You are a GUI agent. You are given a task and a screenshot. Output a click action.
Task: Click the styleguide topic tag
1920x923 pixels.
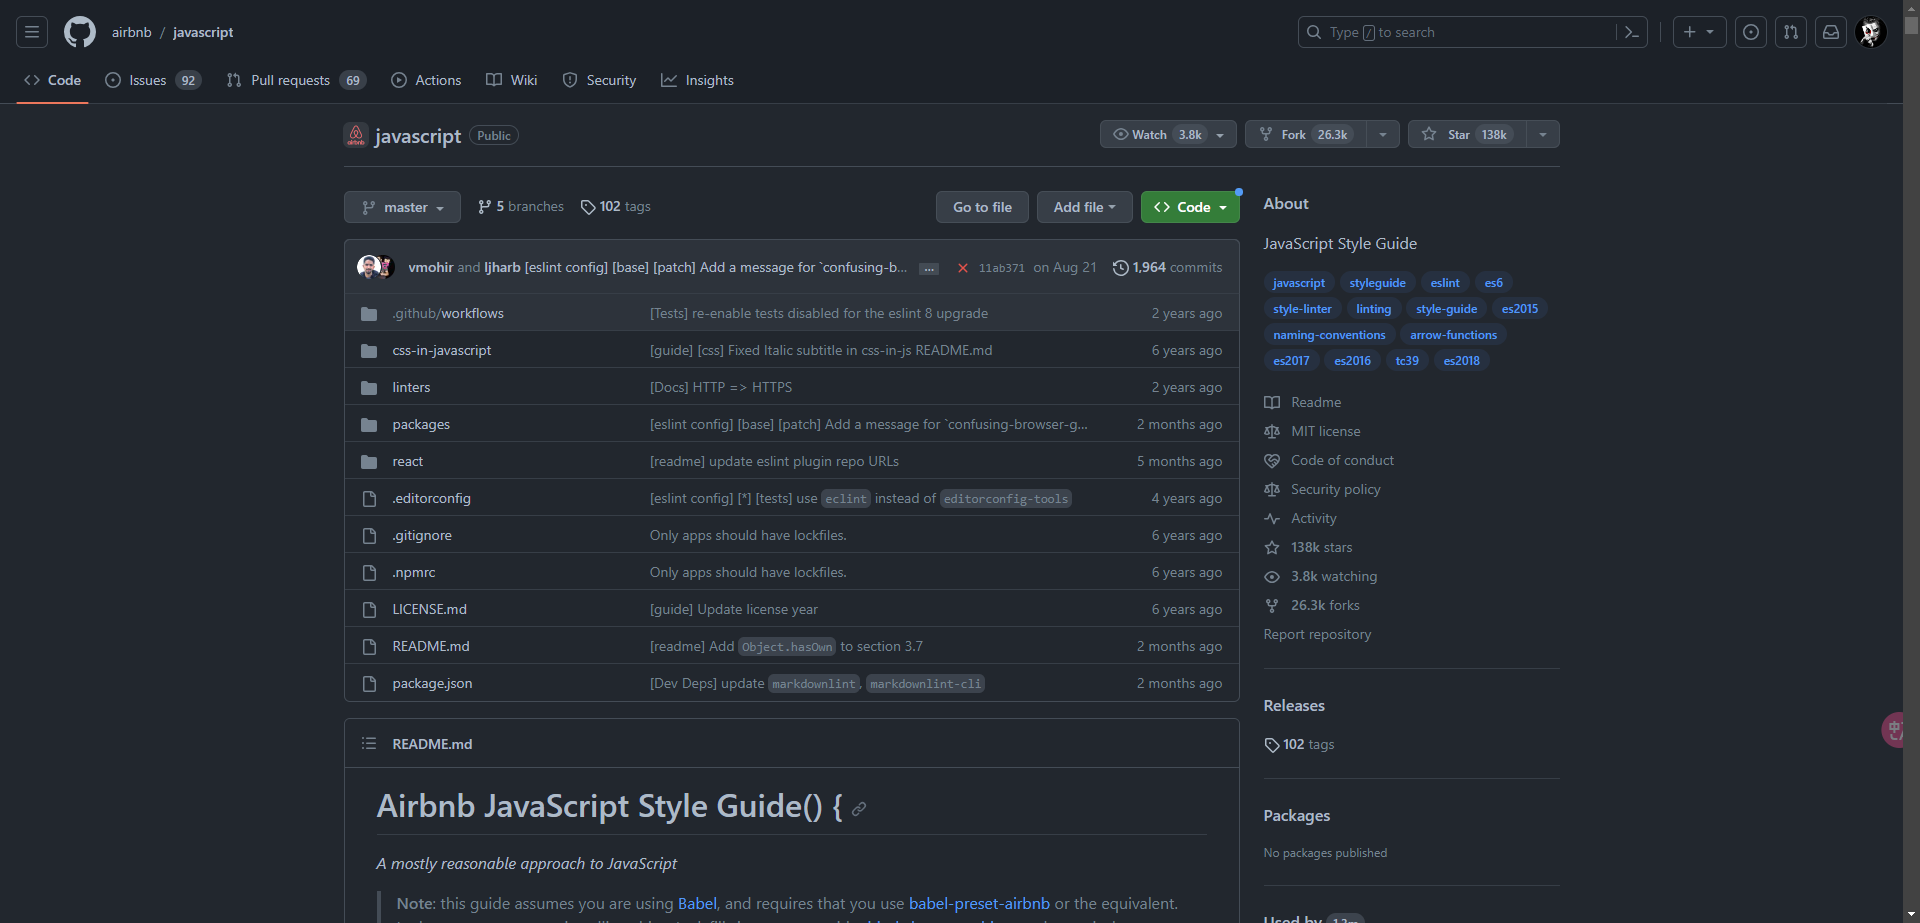point(1377,283)
